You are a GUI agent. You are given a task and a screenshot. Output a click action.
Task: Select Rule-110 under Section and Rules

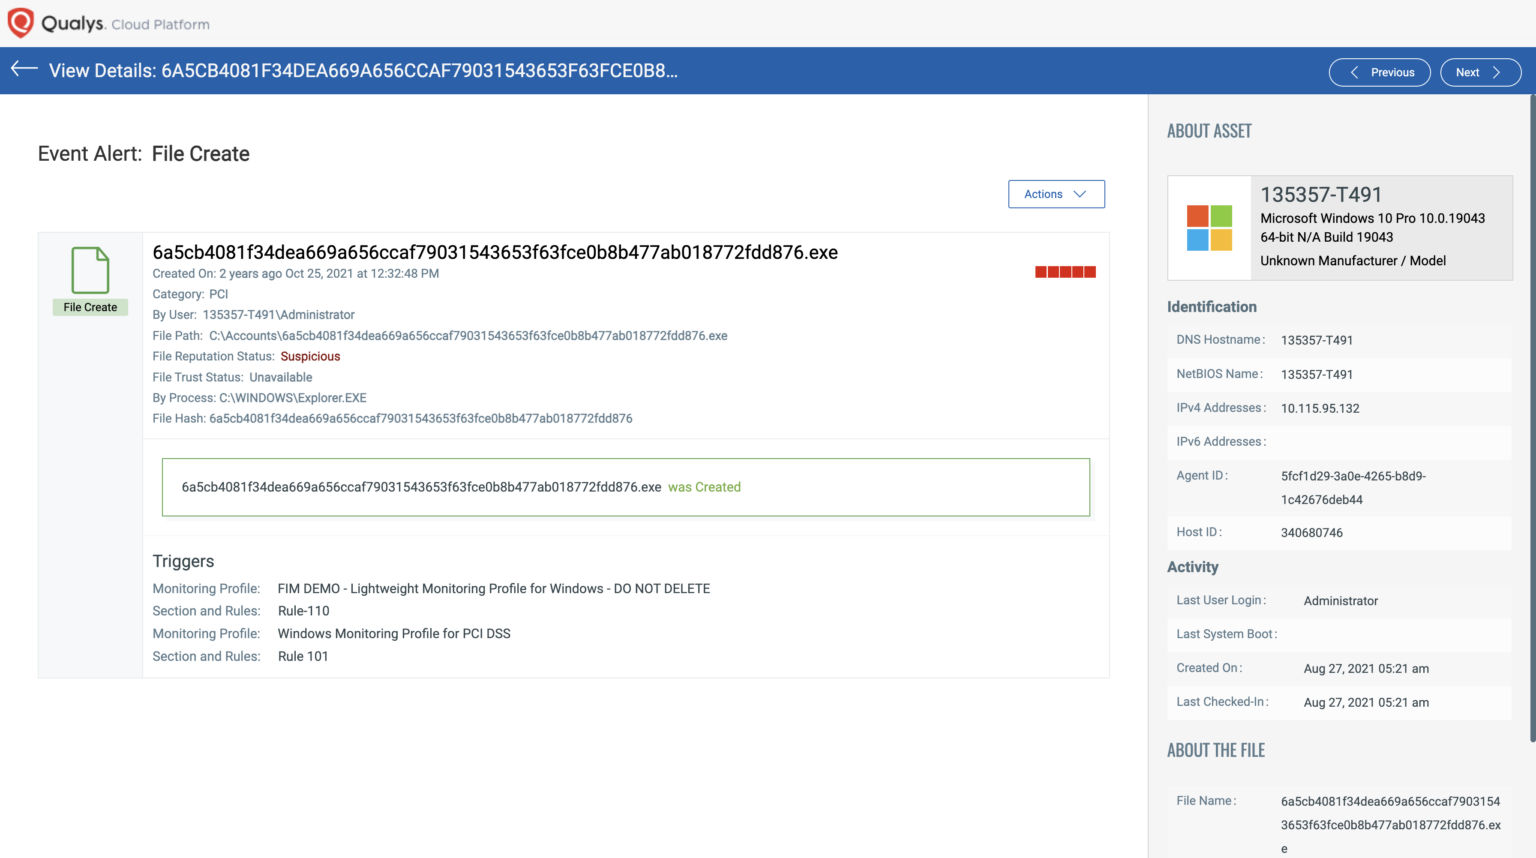(303, 610)
